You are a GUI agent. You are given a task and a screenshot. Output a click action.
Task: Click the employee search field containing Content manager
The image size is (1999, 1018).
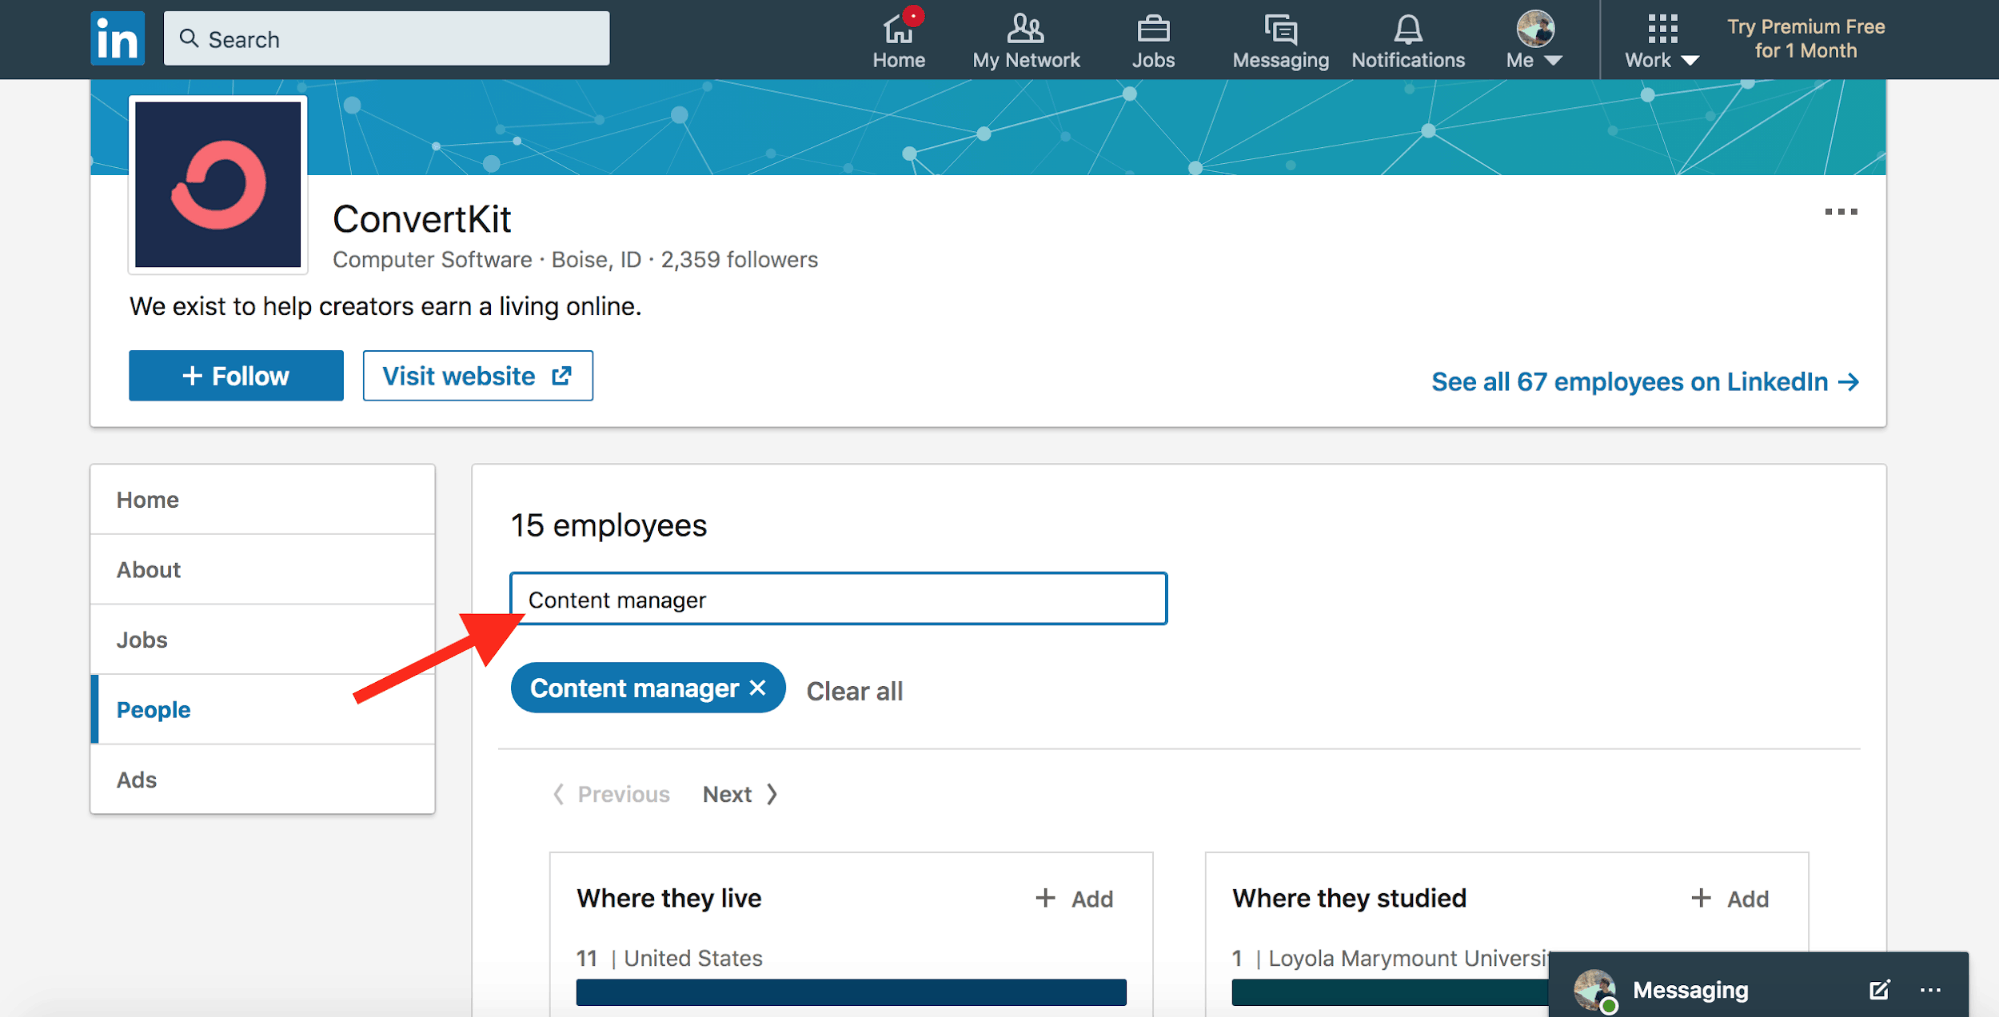(838, 599)
